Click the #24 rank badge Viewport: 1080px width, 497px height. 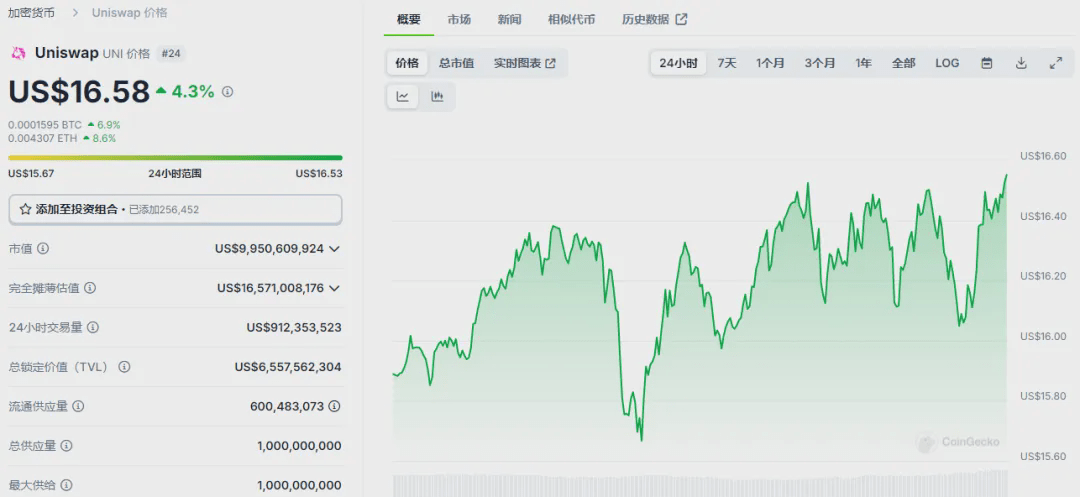click(171, 54)
